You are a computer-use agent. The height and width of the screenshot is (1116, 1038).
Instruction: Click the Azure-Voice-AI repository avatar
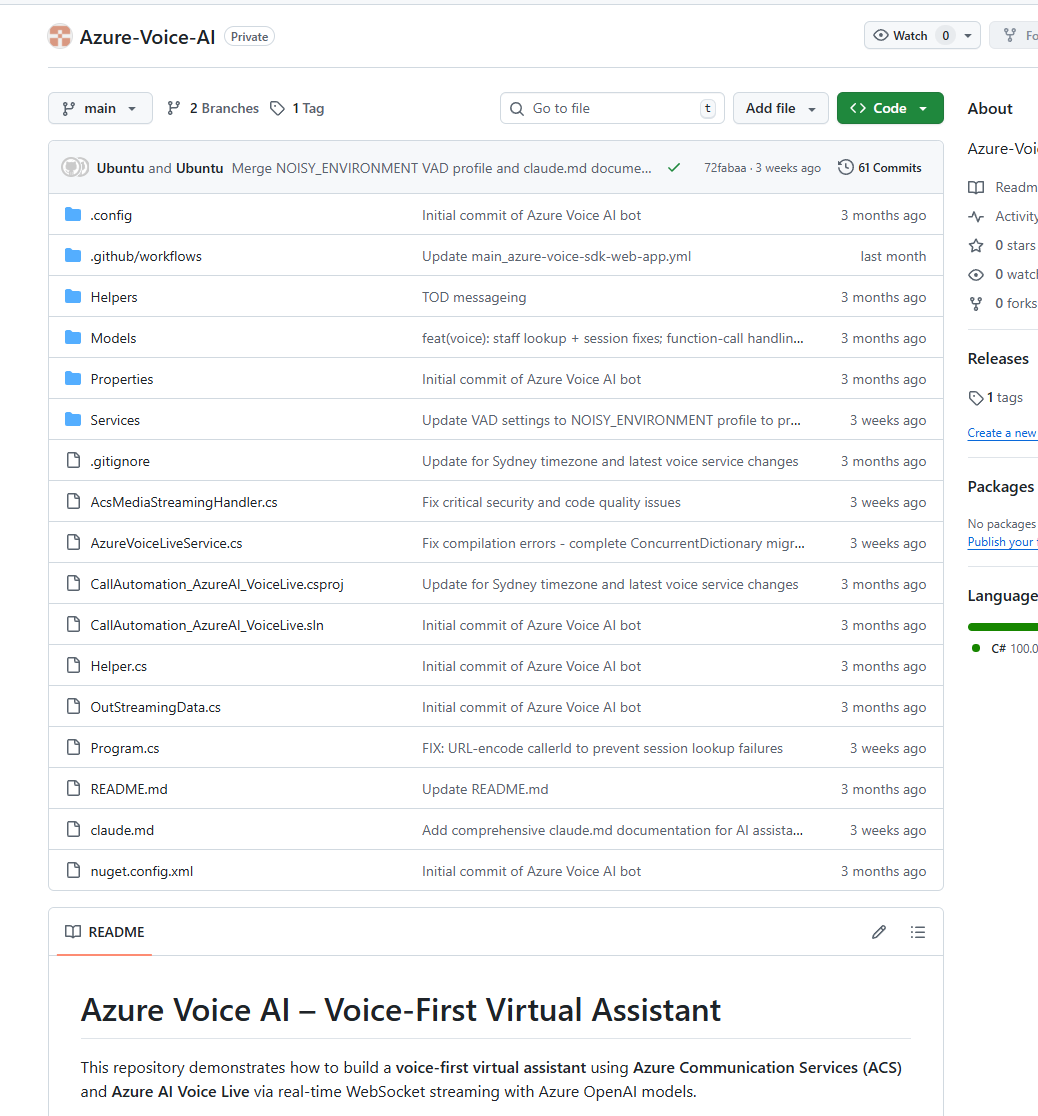click(59, 36)
